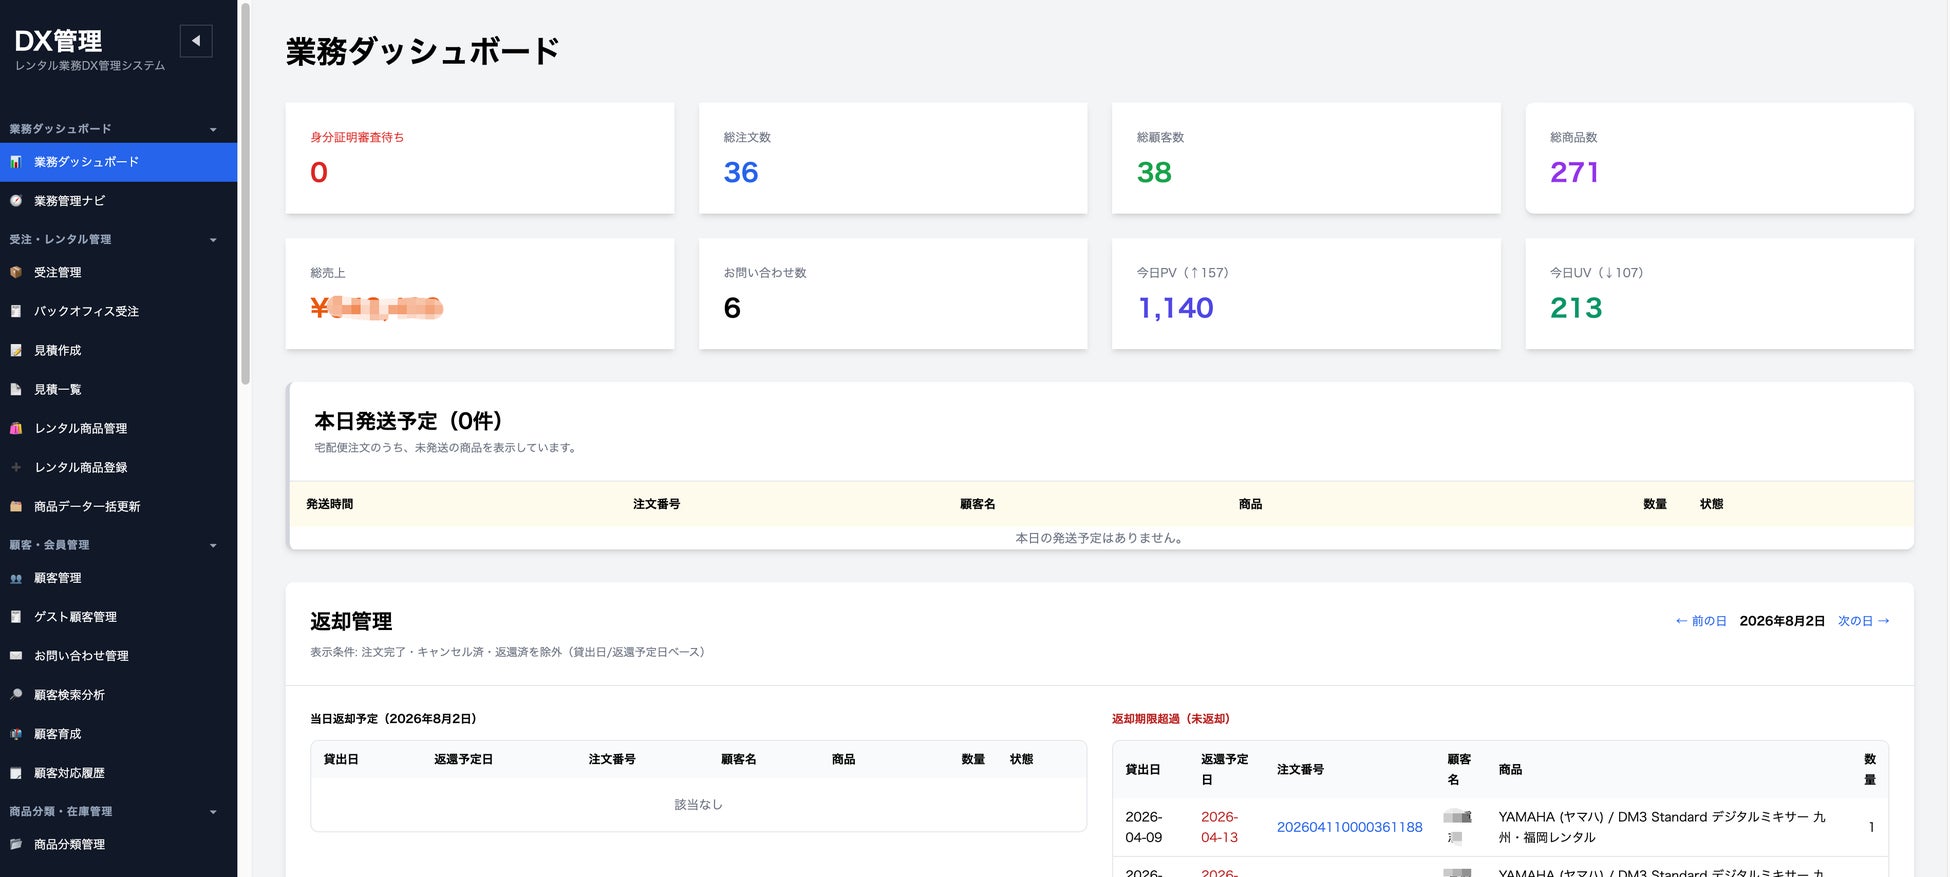Click the 業務管理ナビ clock icon

click(16, 201)
